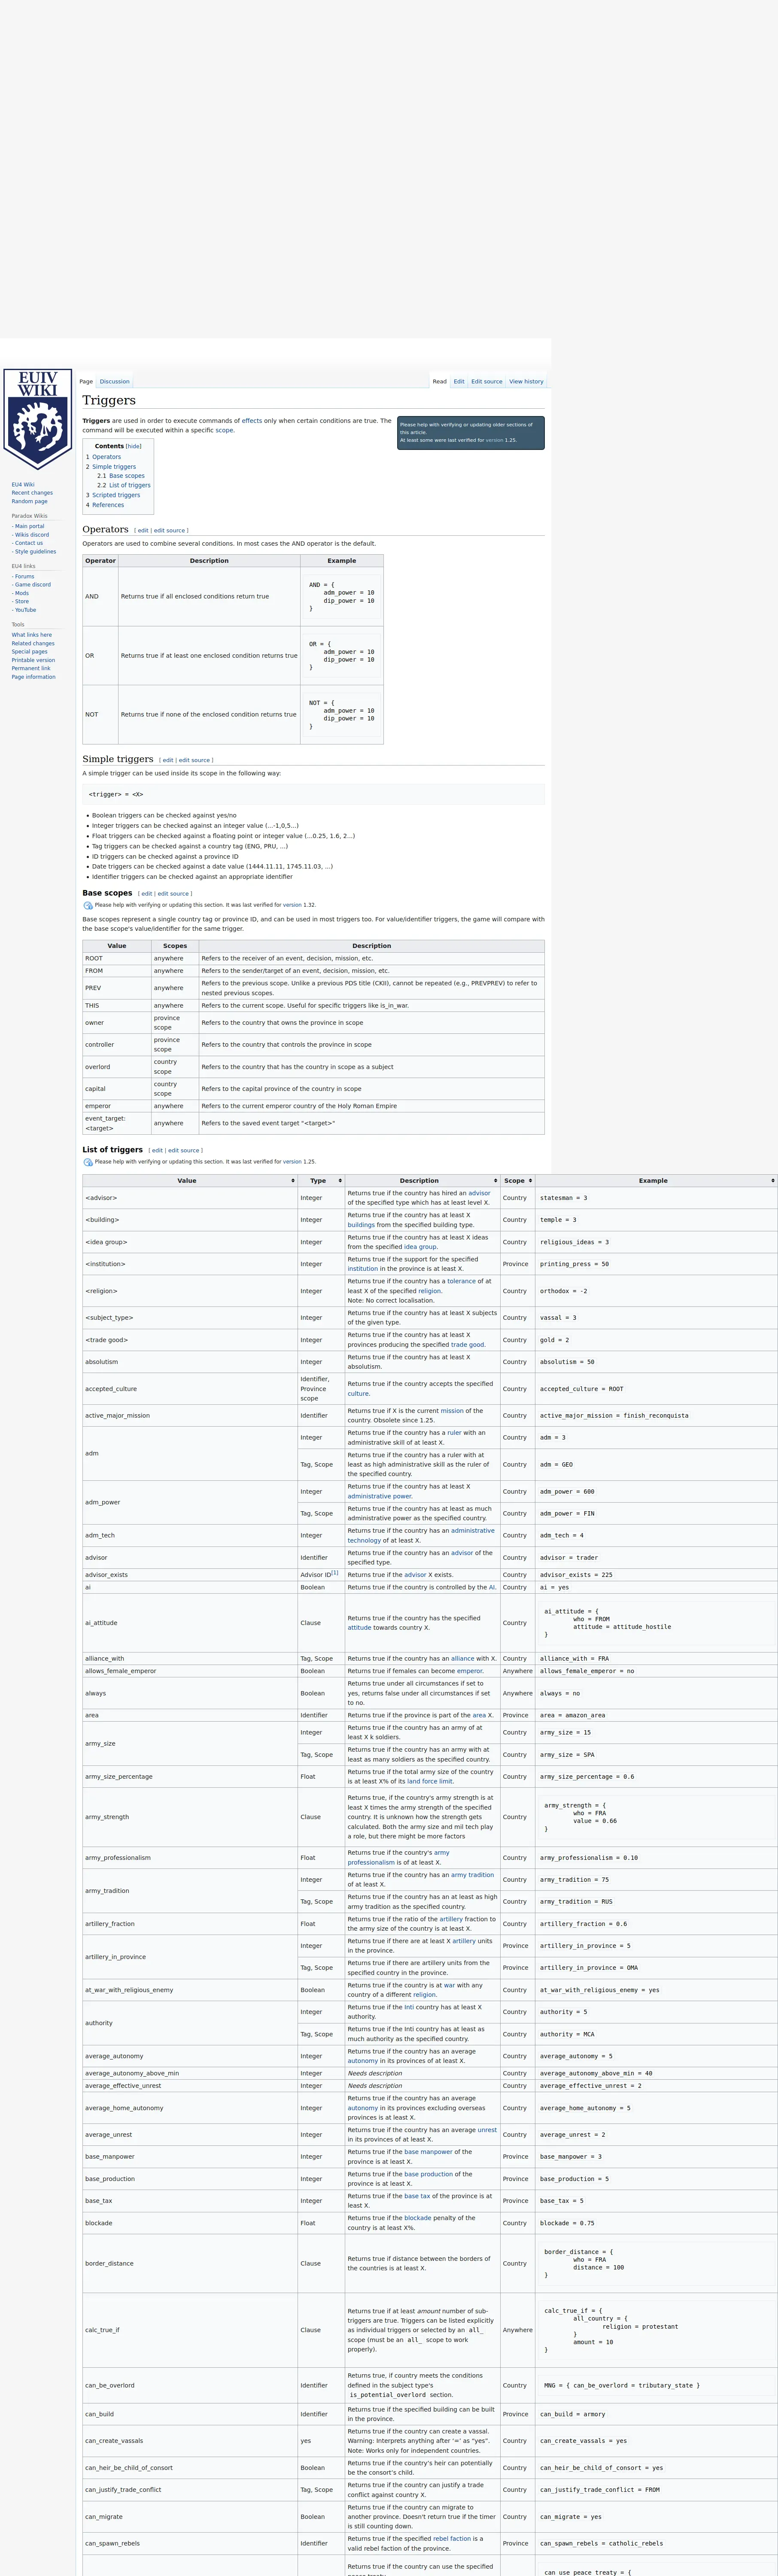778x2576 pixels.
Task: Jump to References in Contents
Action: click(105, 505)
